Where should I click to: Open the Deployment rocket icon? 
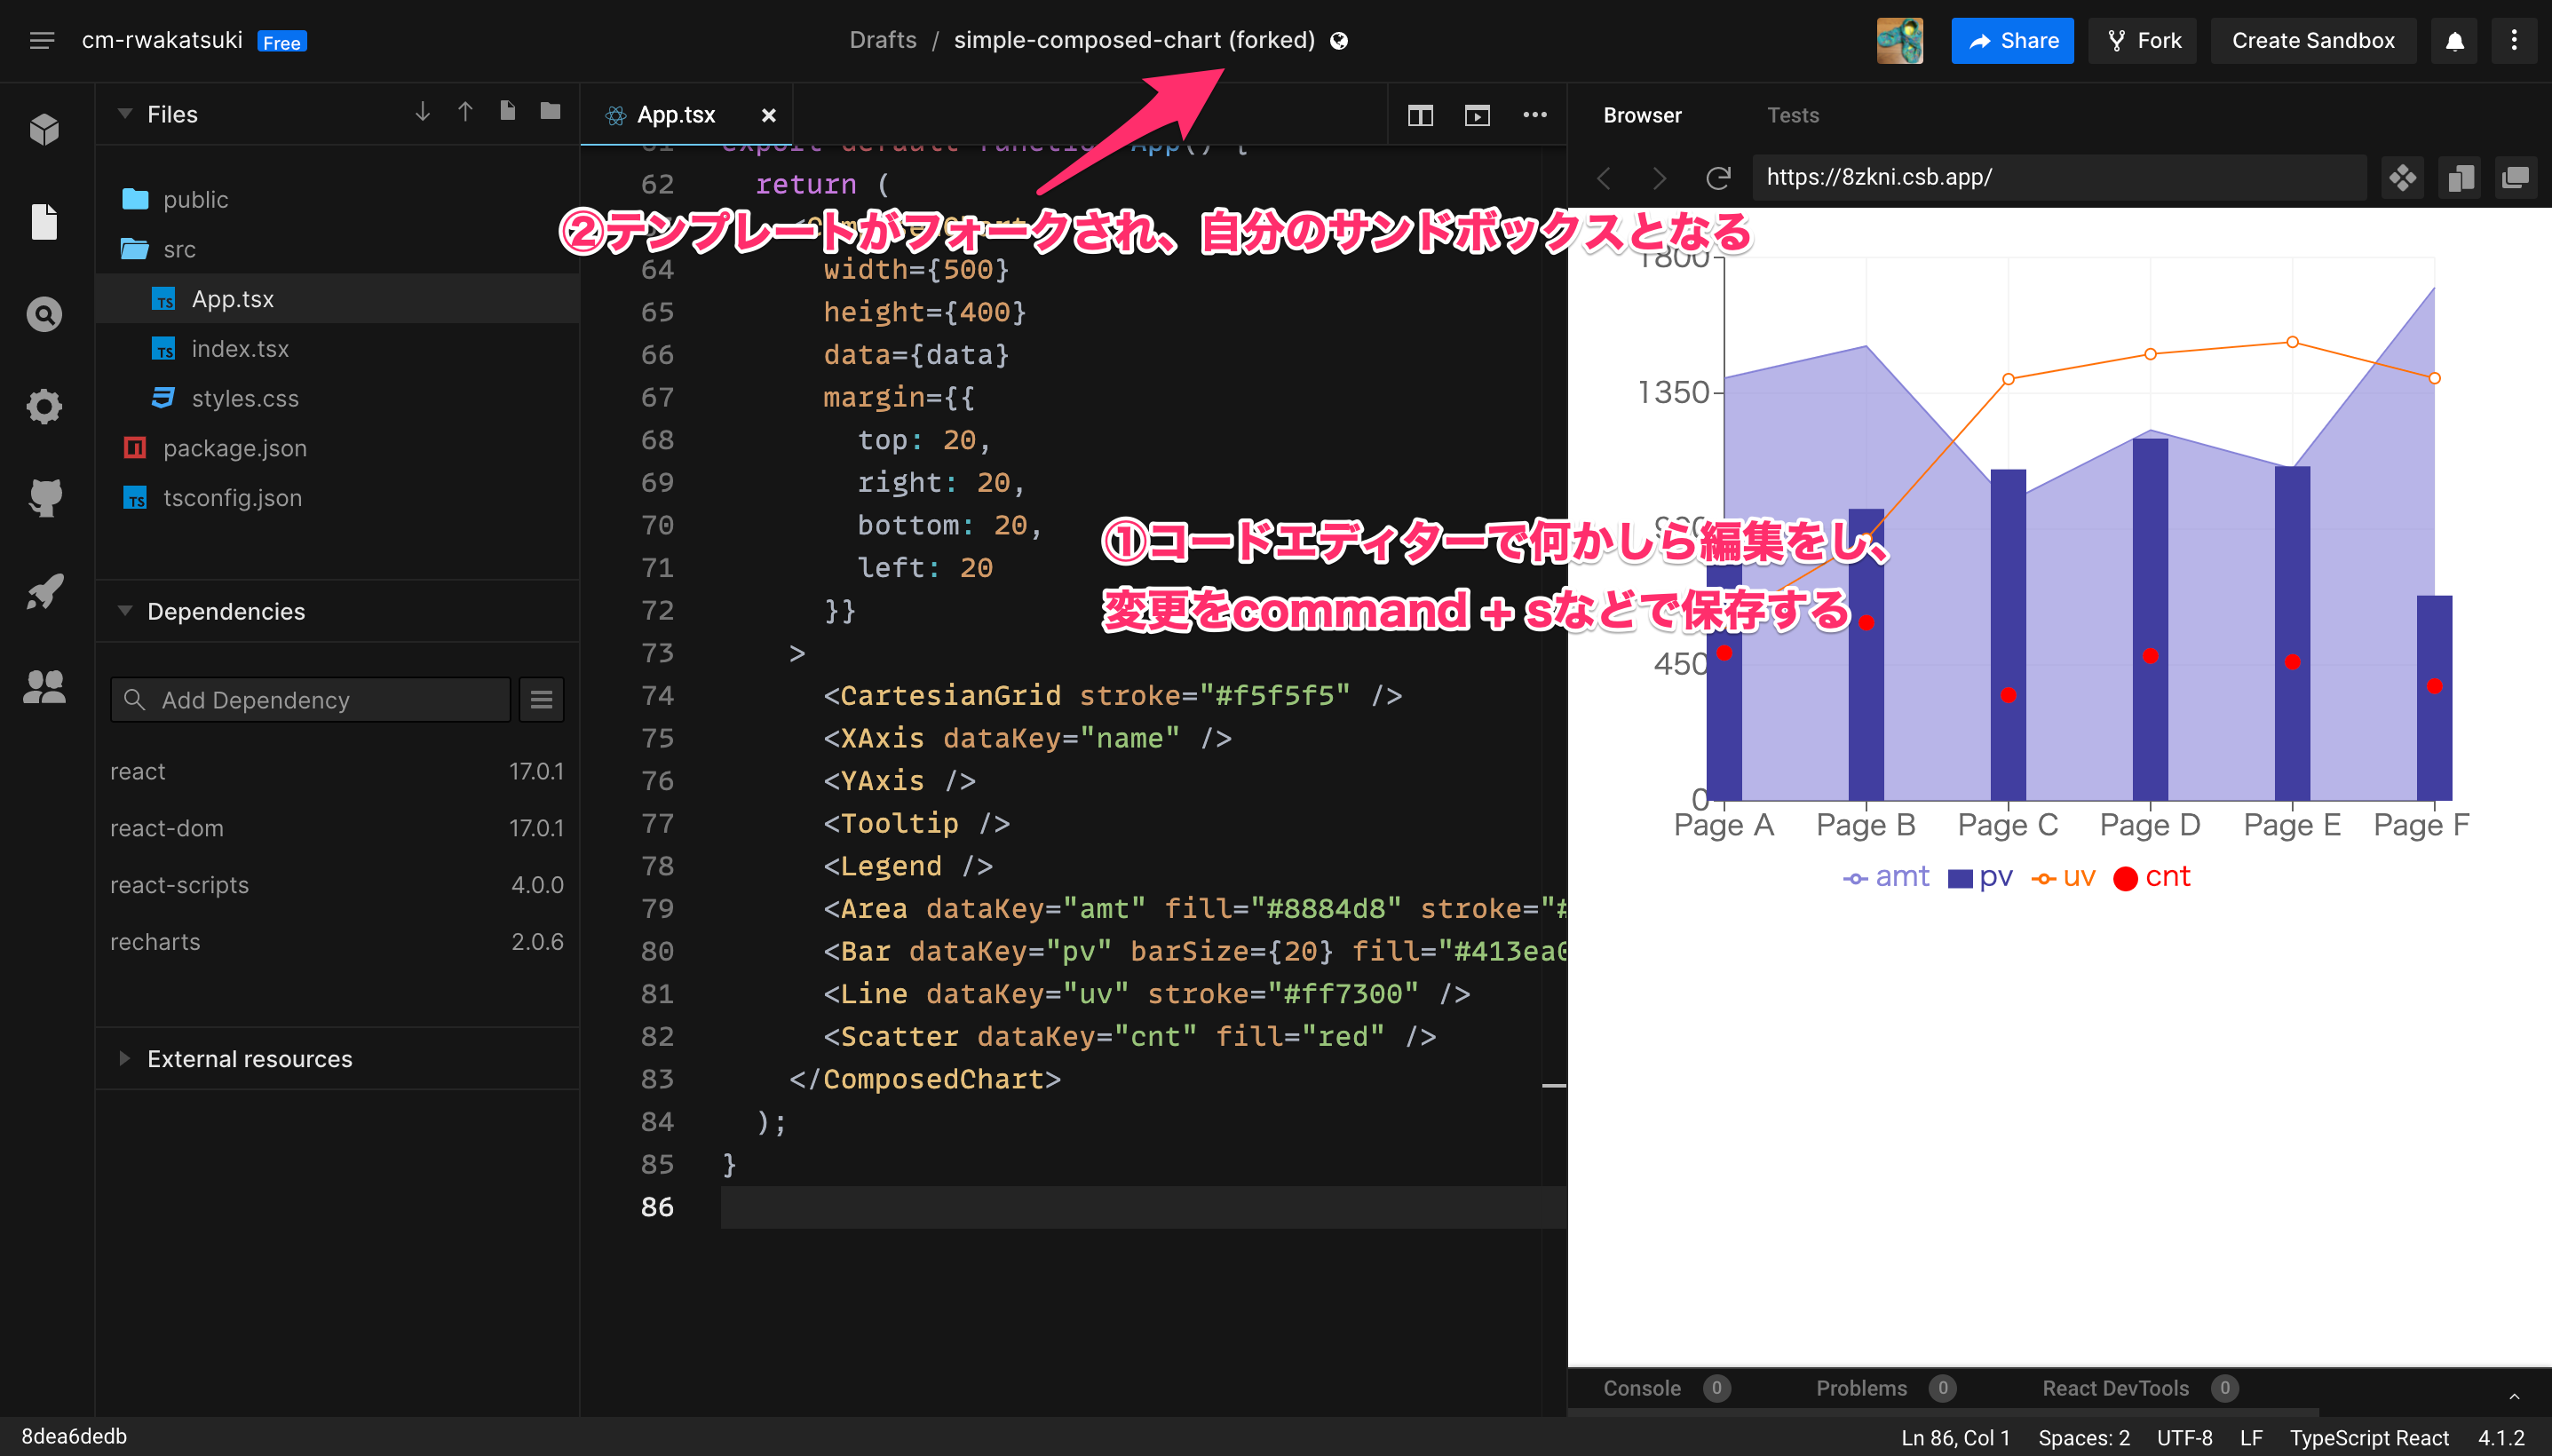[x=44, y=592]
